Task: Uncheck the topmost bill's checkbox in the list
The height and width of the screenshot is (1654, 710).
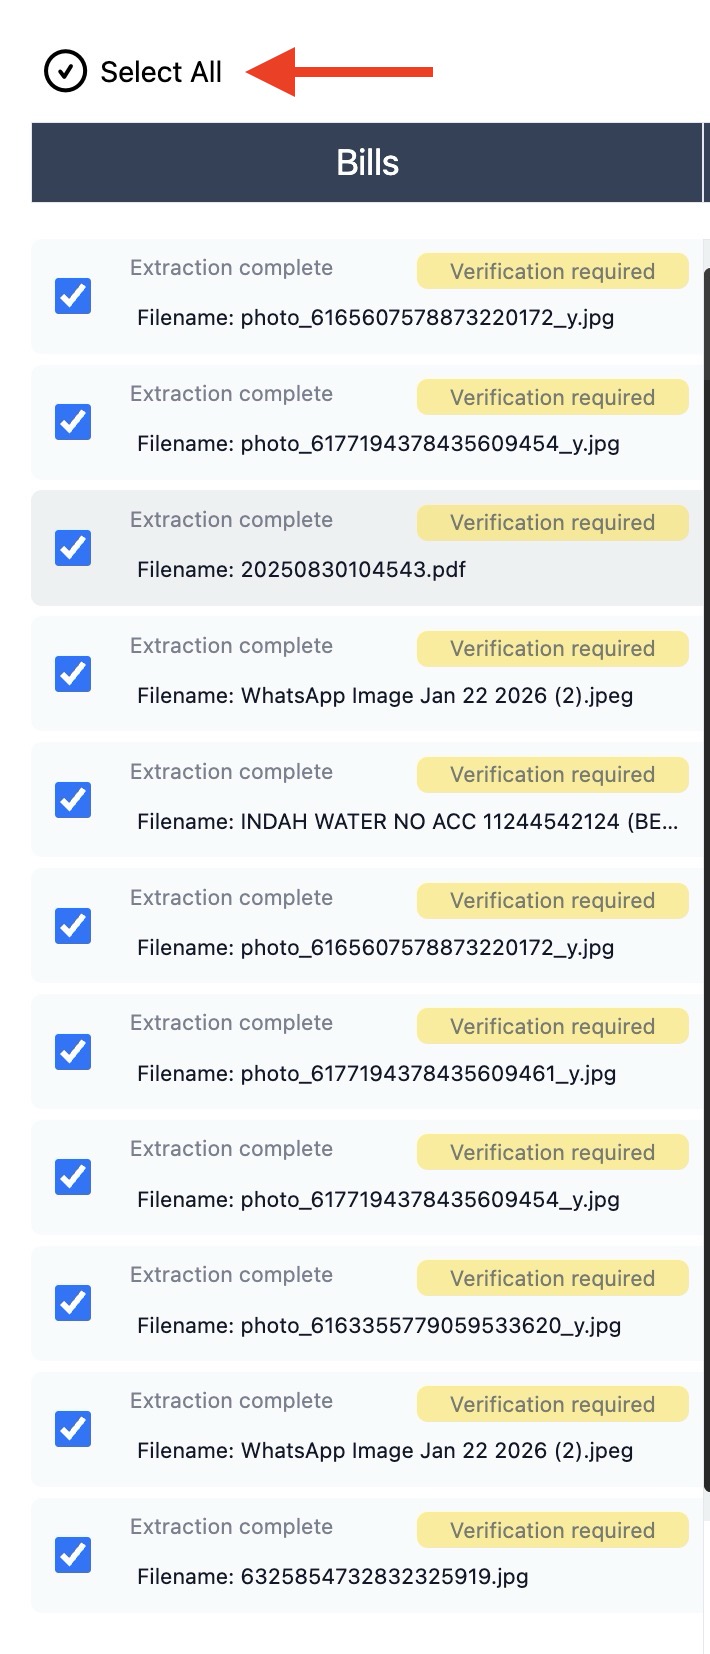Action: (73, 296)
